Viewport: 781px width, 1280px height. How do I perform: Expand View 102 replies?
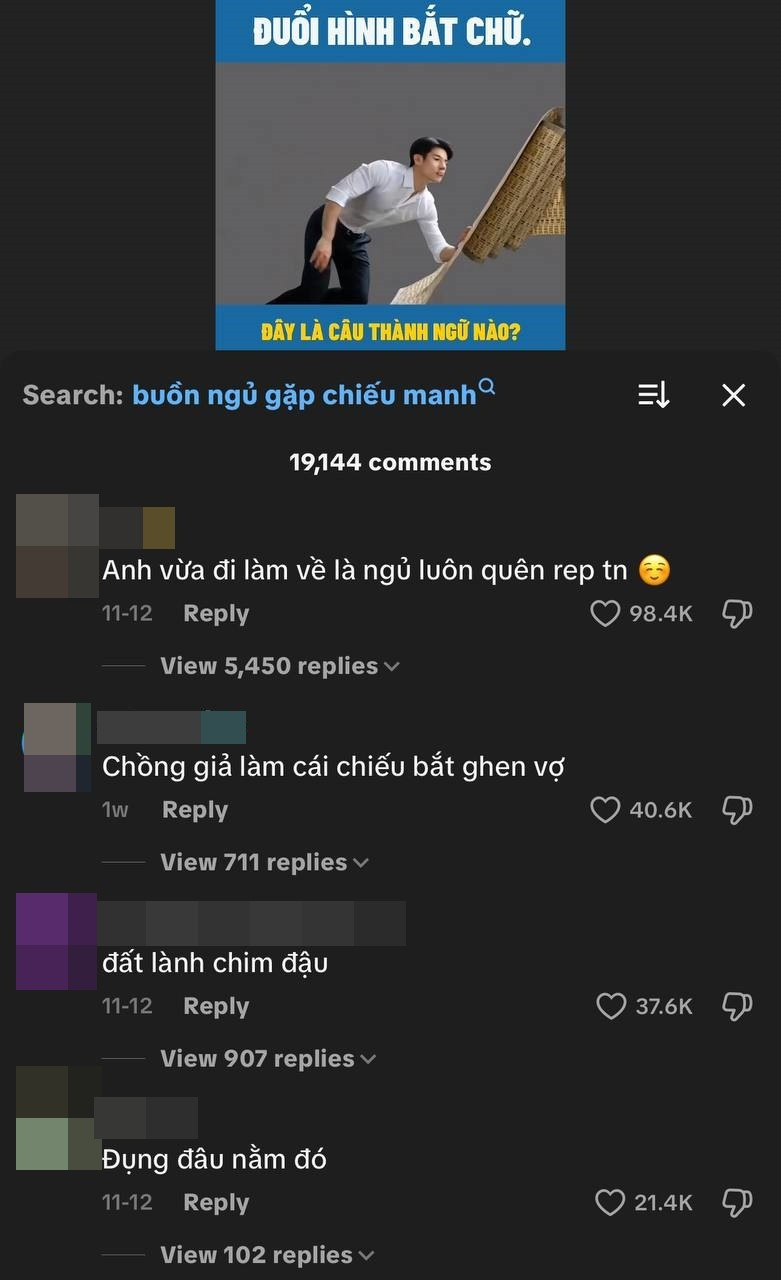[x=268, y=1254]
